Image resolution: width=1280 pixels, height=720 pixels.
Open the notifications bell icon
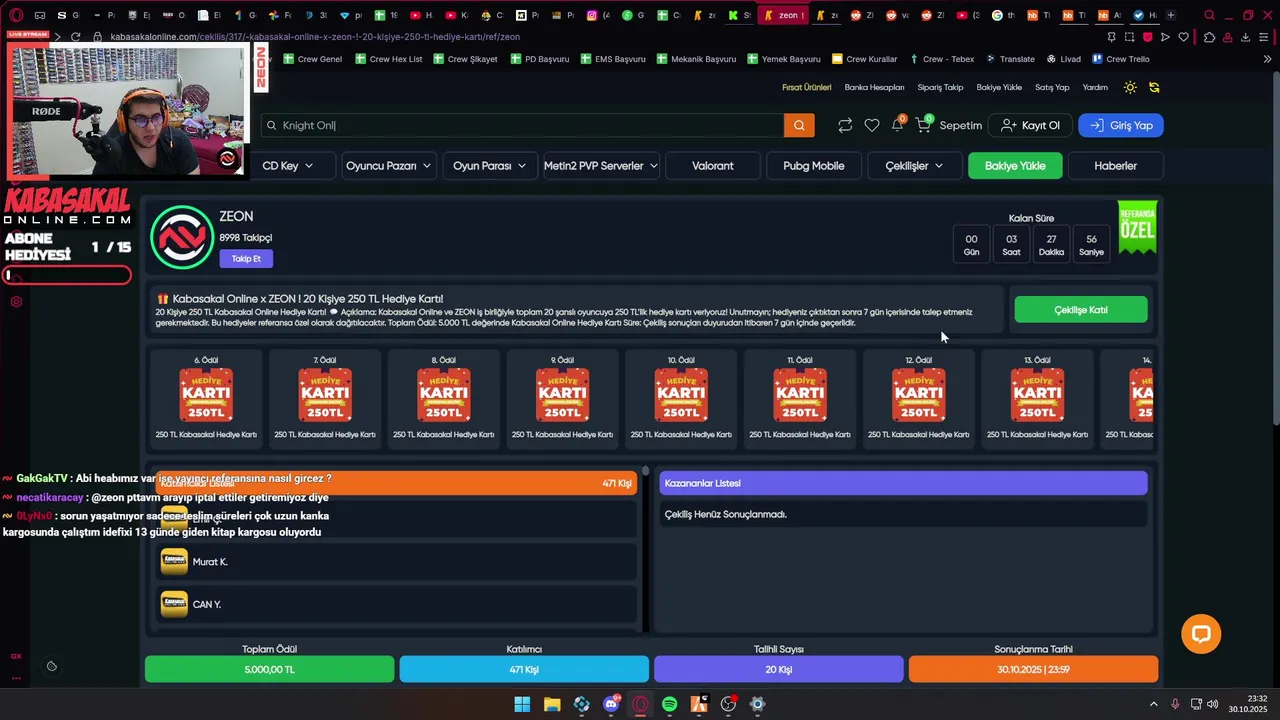(x=898, y=124)
